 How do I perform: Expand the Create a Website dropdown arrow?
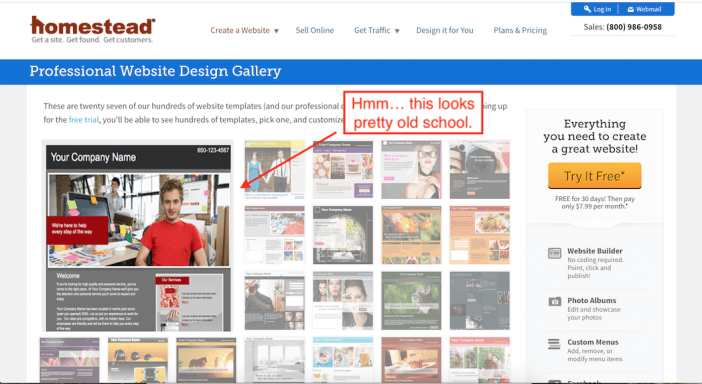click(276, 31)
